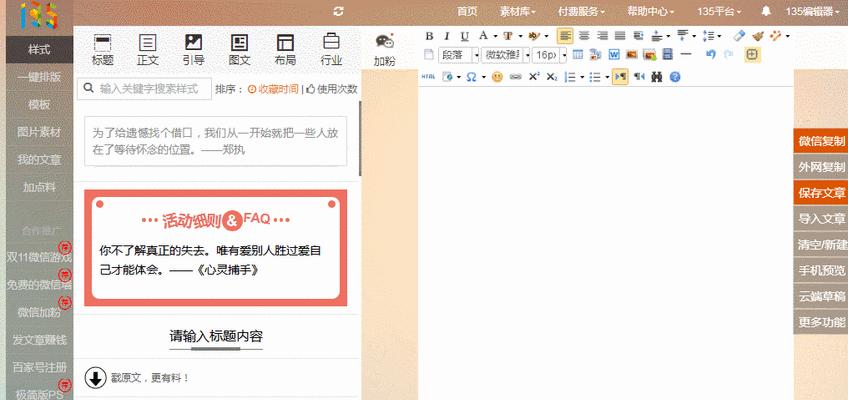Open the 段落 paragraph format dropdown
This screenshot has height=400, width=848.
point(459,55)
